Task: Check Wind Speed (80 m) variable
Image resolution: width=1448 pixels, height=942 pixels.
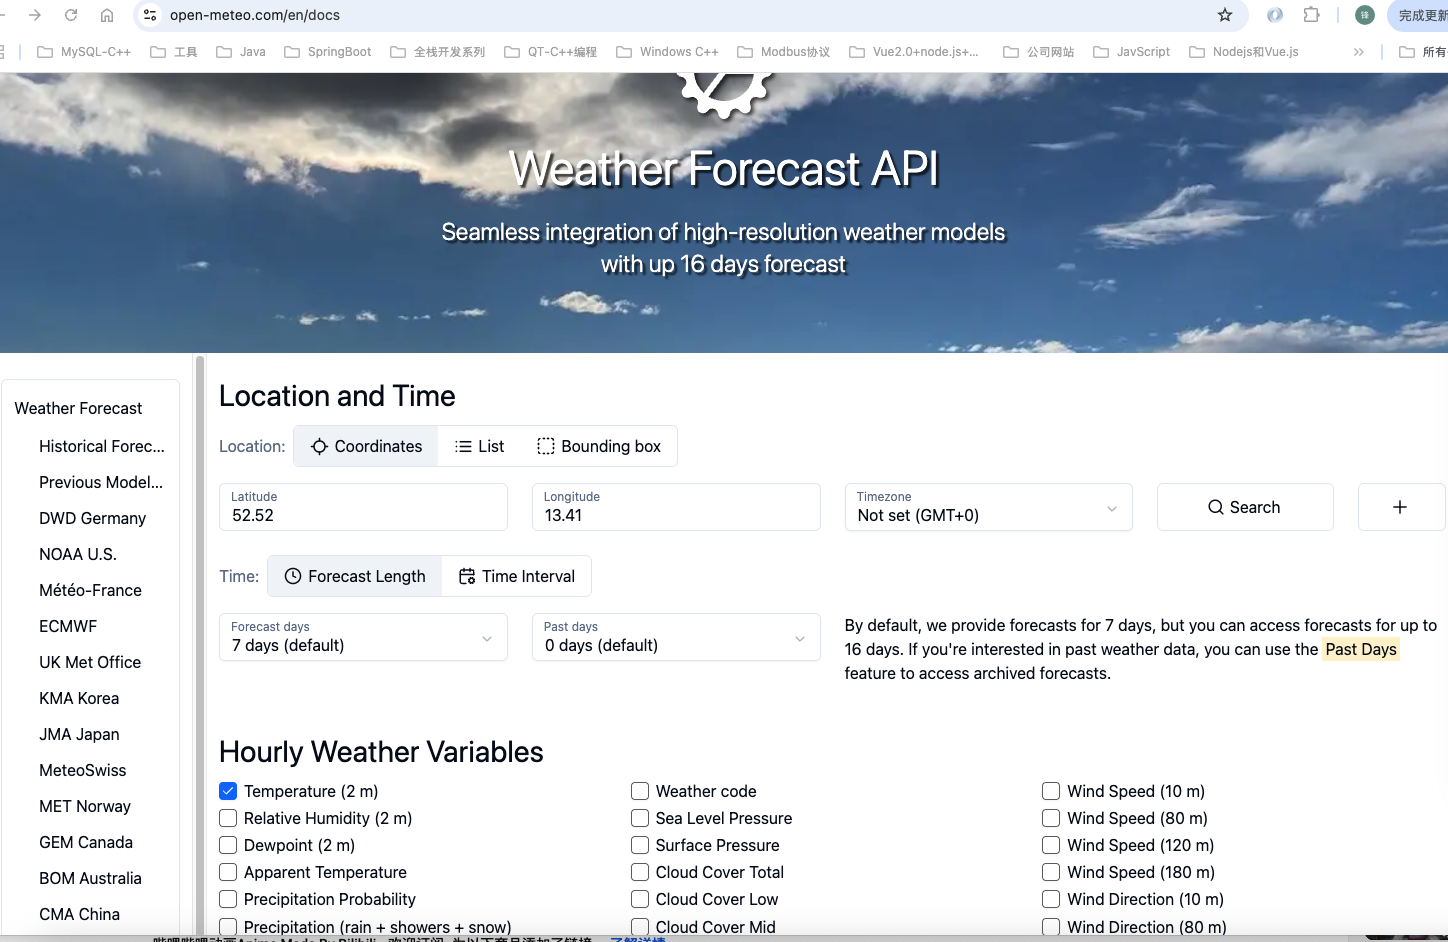Action: 1050,818
